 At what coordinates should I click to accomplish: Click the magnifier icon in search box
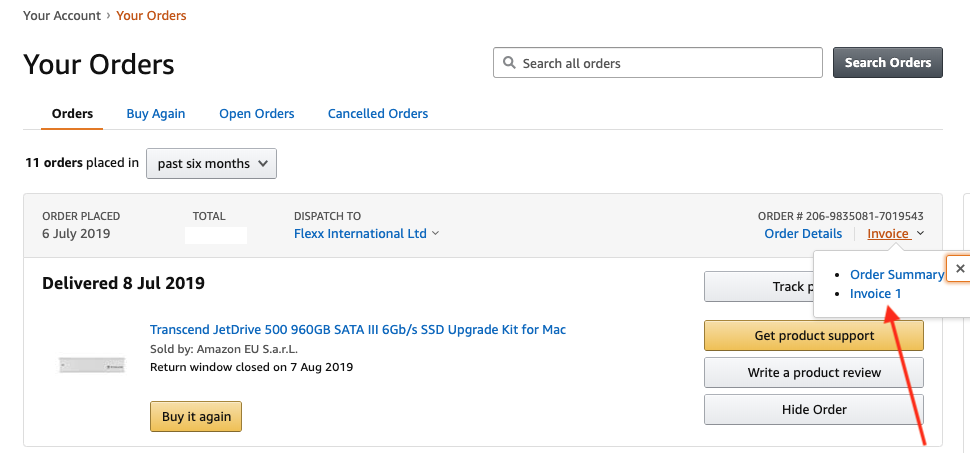pos(509,63)
